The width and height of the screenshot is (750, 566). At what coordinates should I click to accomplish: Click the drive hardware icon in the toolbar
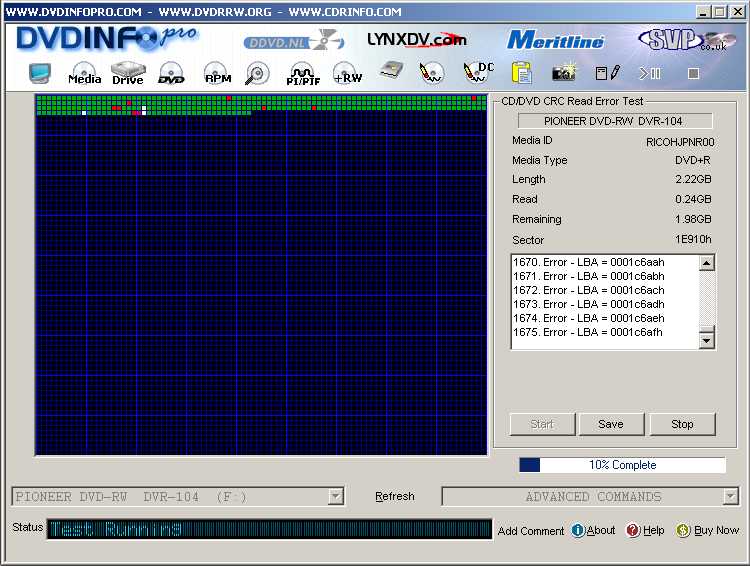click(392, 71)
